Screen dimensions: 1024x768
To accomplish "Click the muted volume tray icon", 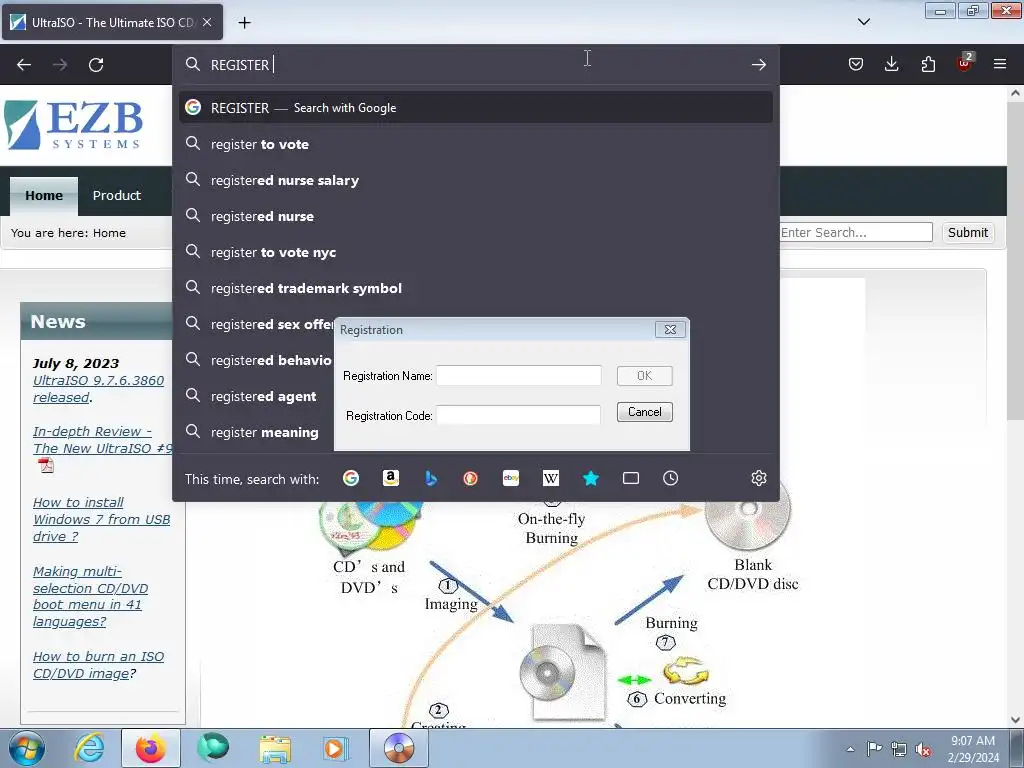I will tap(923, 749).
